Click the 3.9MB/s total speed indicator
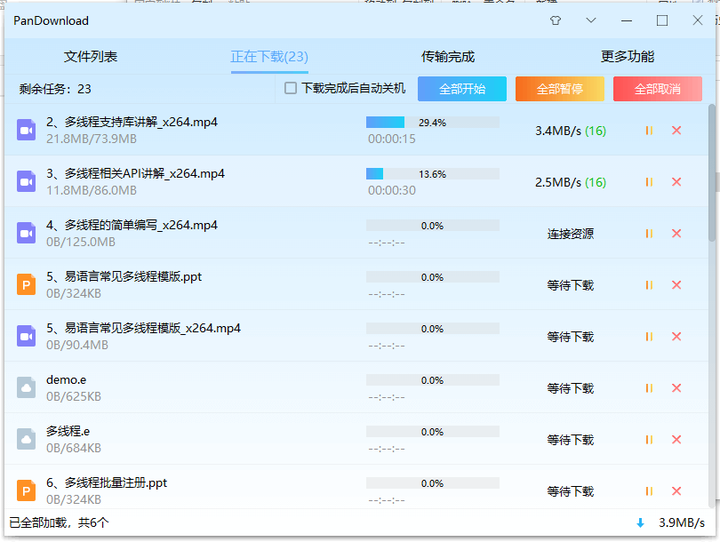The image size is (720, 542). tap(681, 523)
